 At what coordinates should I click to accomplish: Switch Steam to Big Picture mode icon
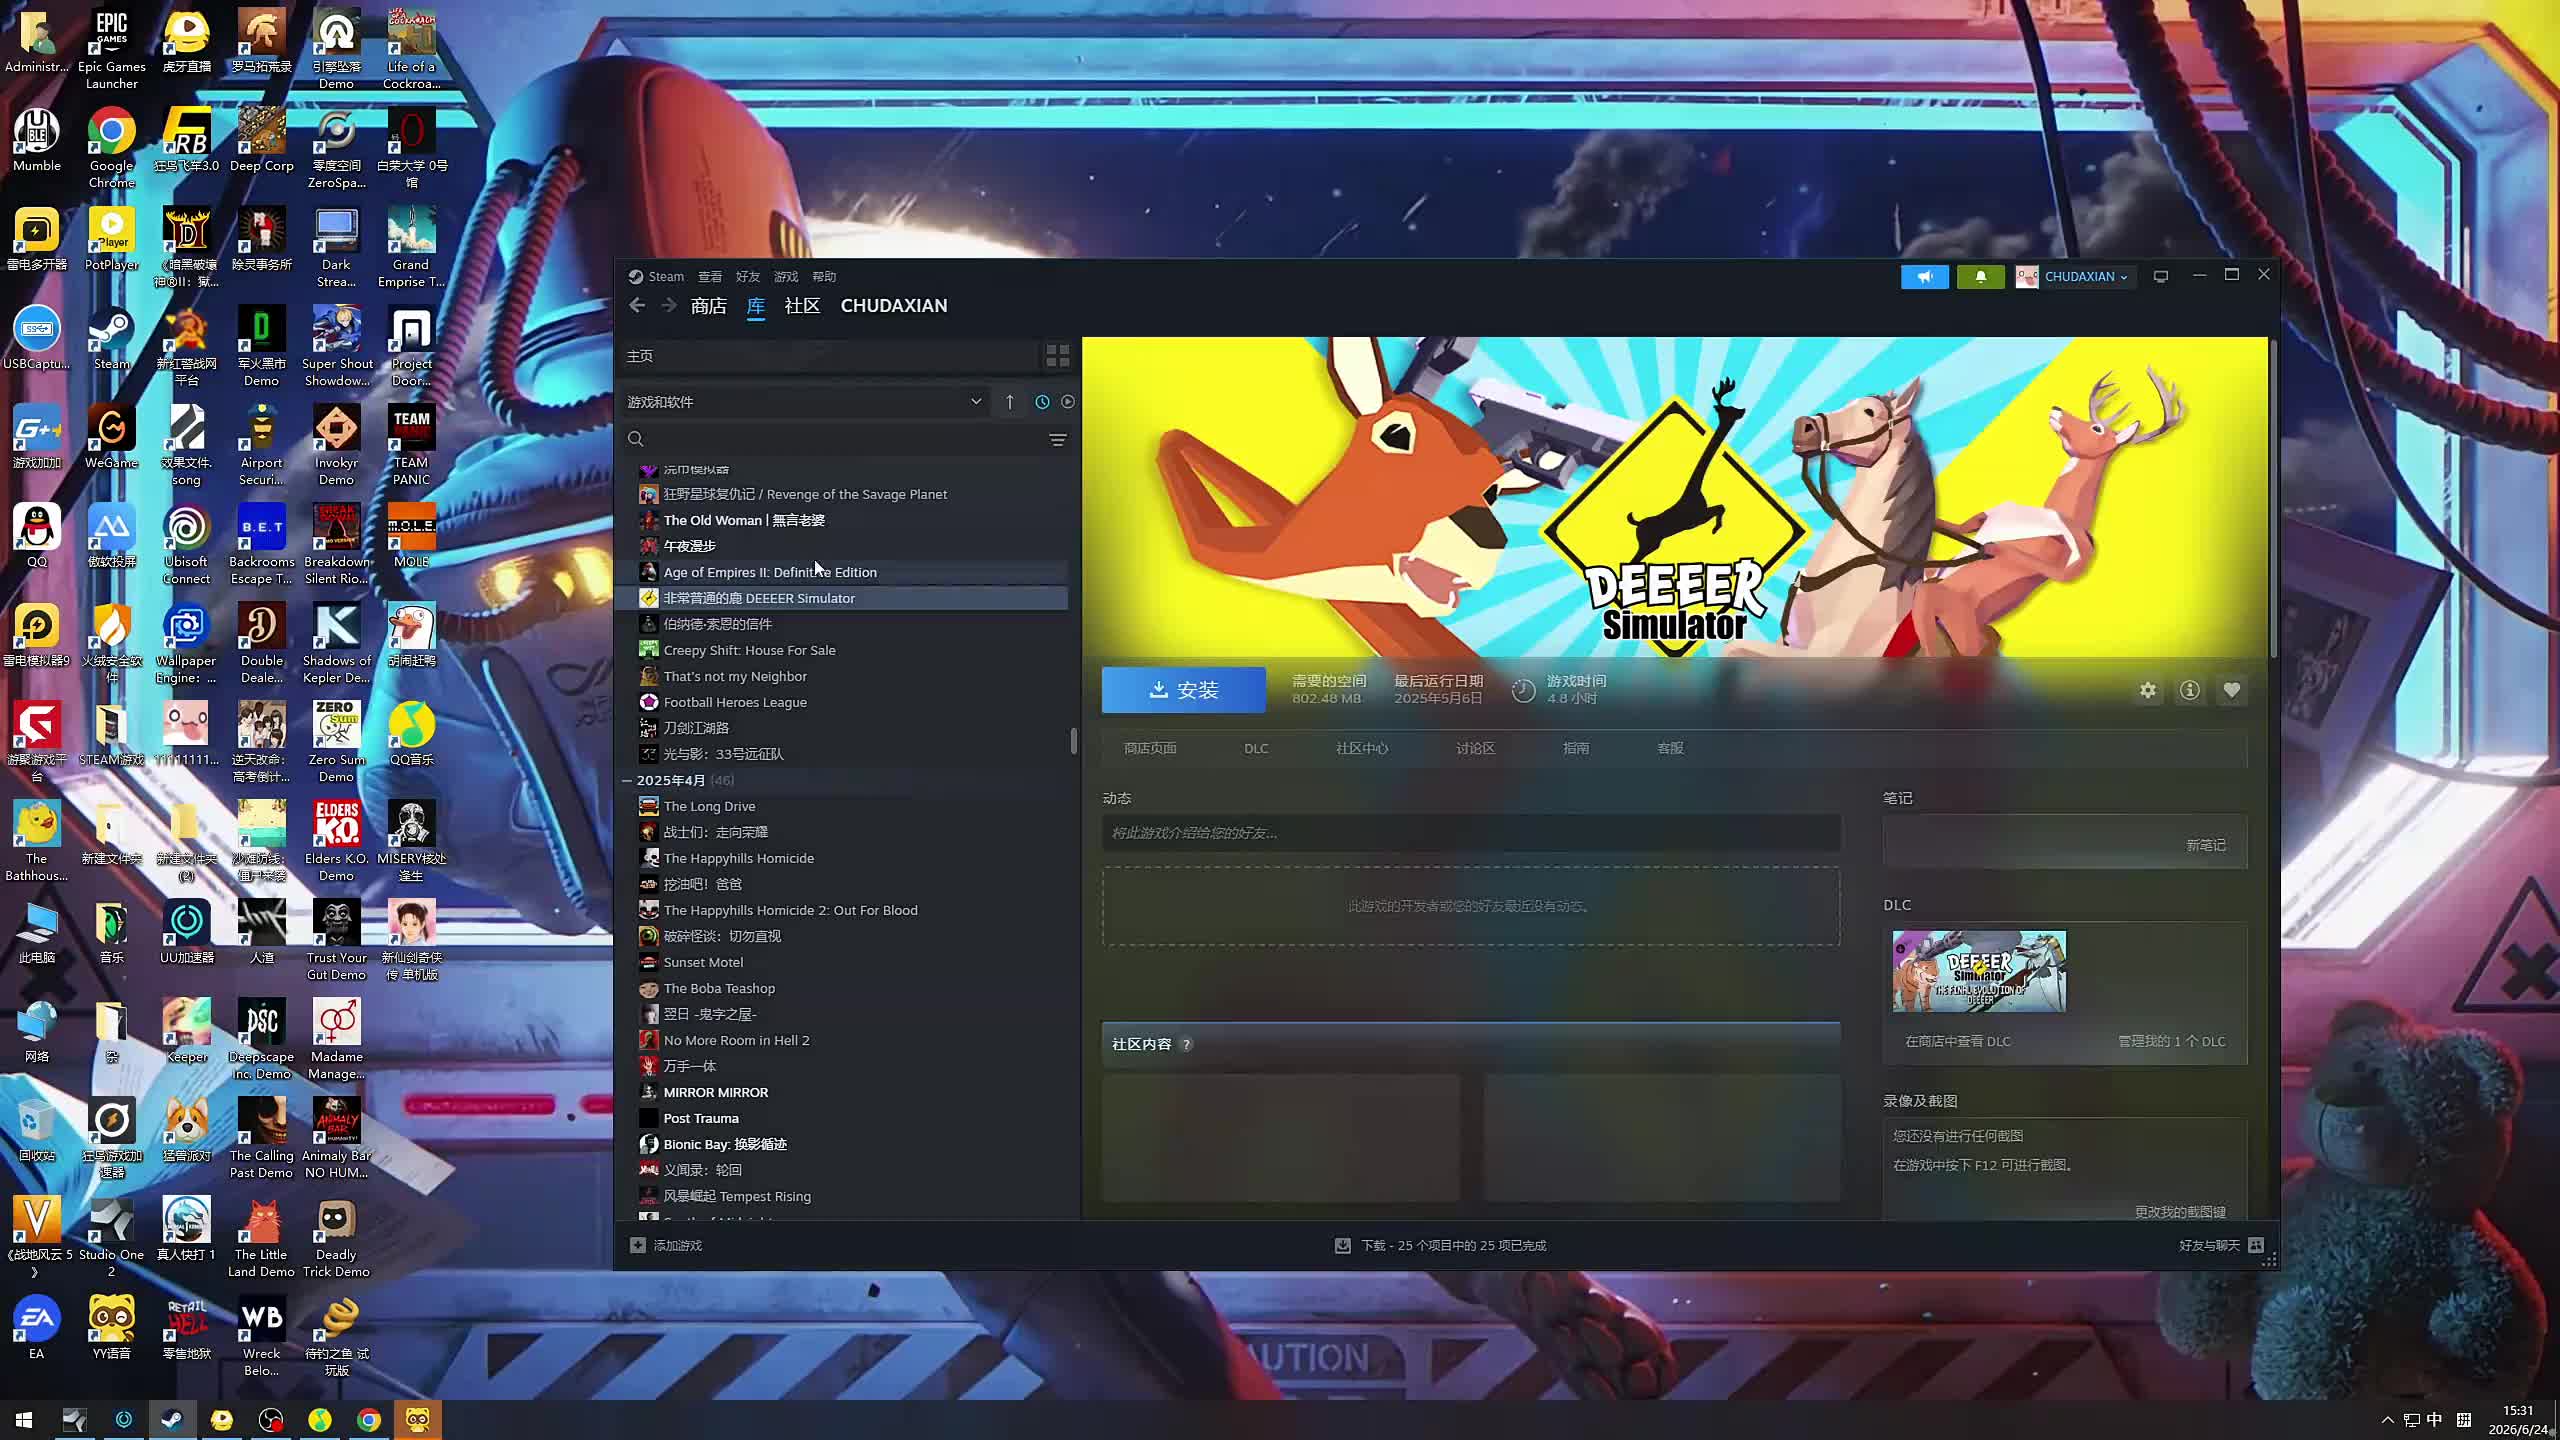tap(2161, 277)
